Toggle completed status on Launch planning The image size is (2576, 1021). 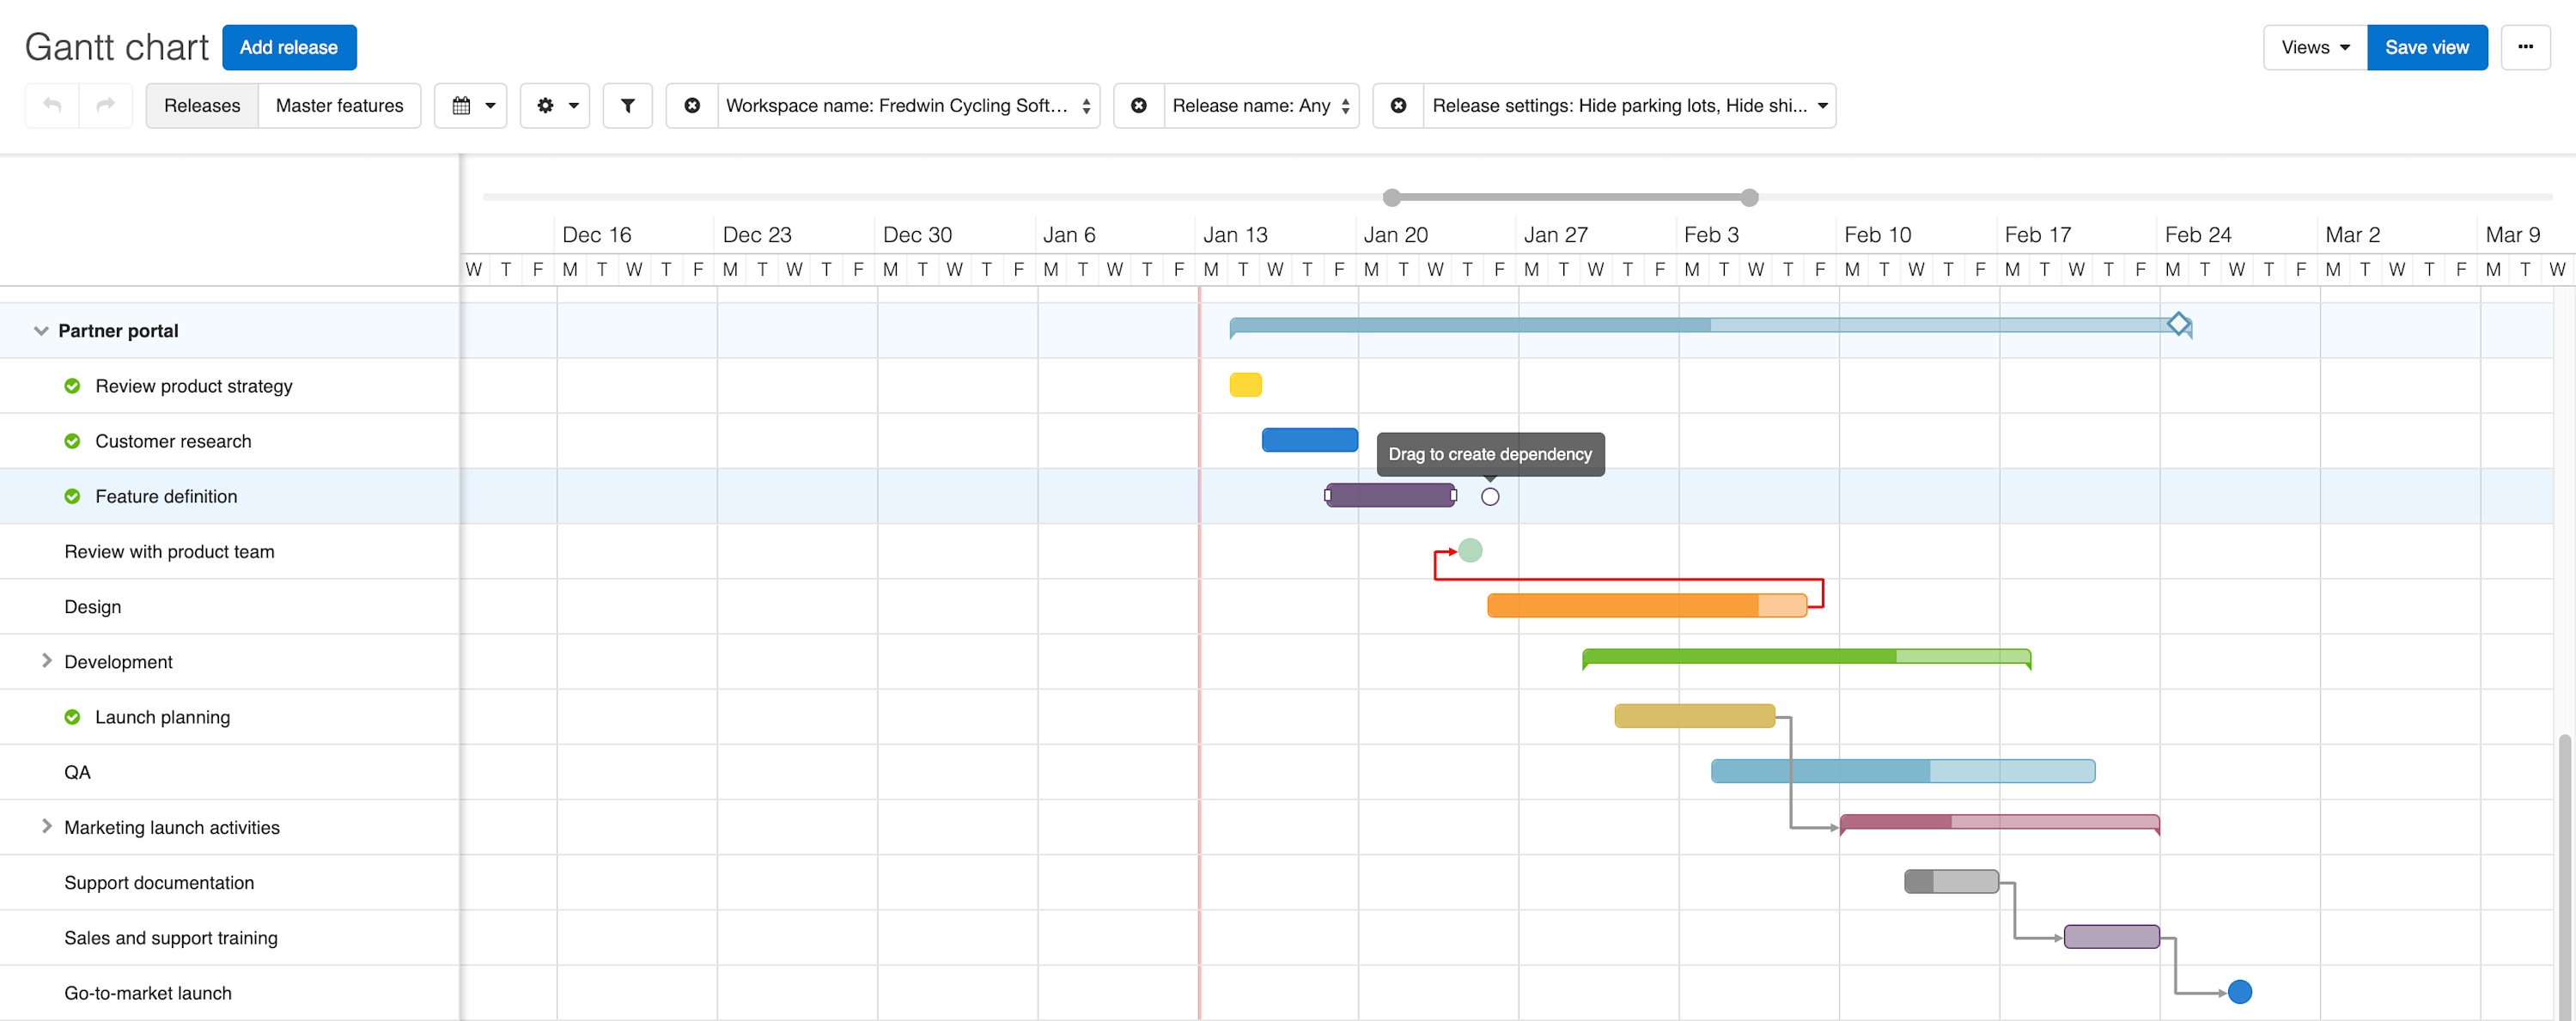pyautogui.click(x=72, y=716)
